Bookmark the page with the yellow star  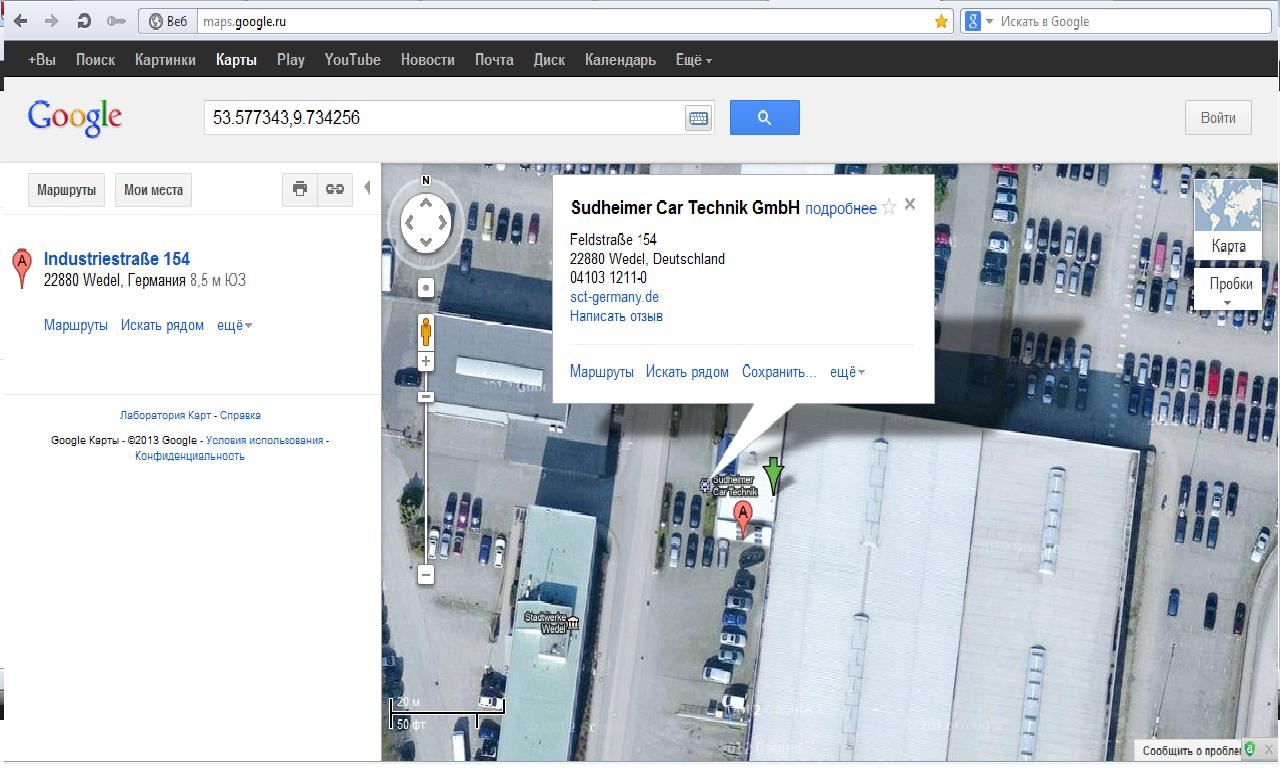(941, 21)
